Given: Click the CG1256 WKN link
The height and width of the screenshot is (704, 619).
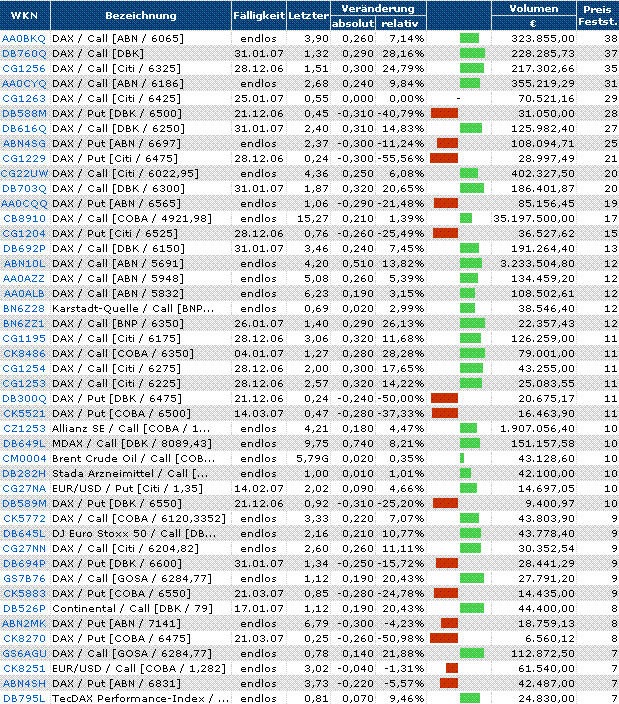Looking at the screenshot, I should coord(24,69).
